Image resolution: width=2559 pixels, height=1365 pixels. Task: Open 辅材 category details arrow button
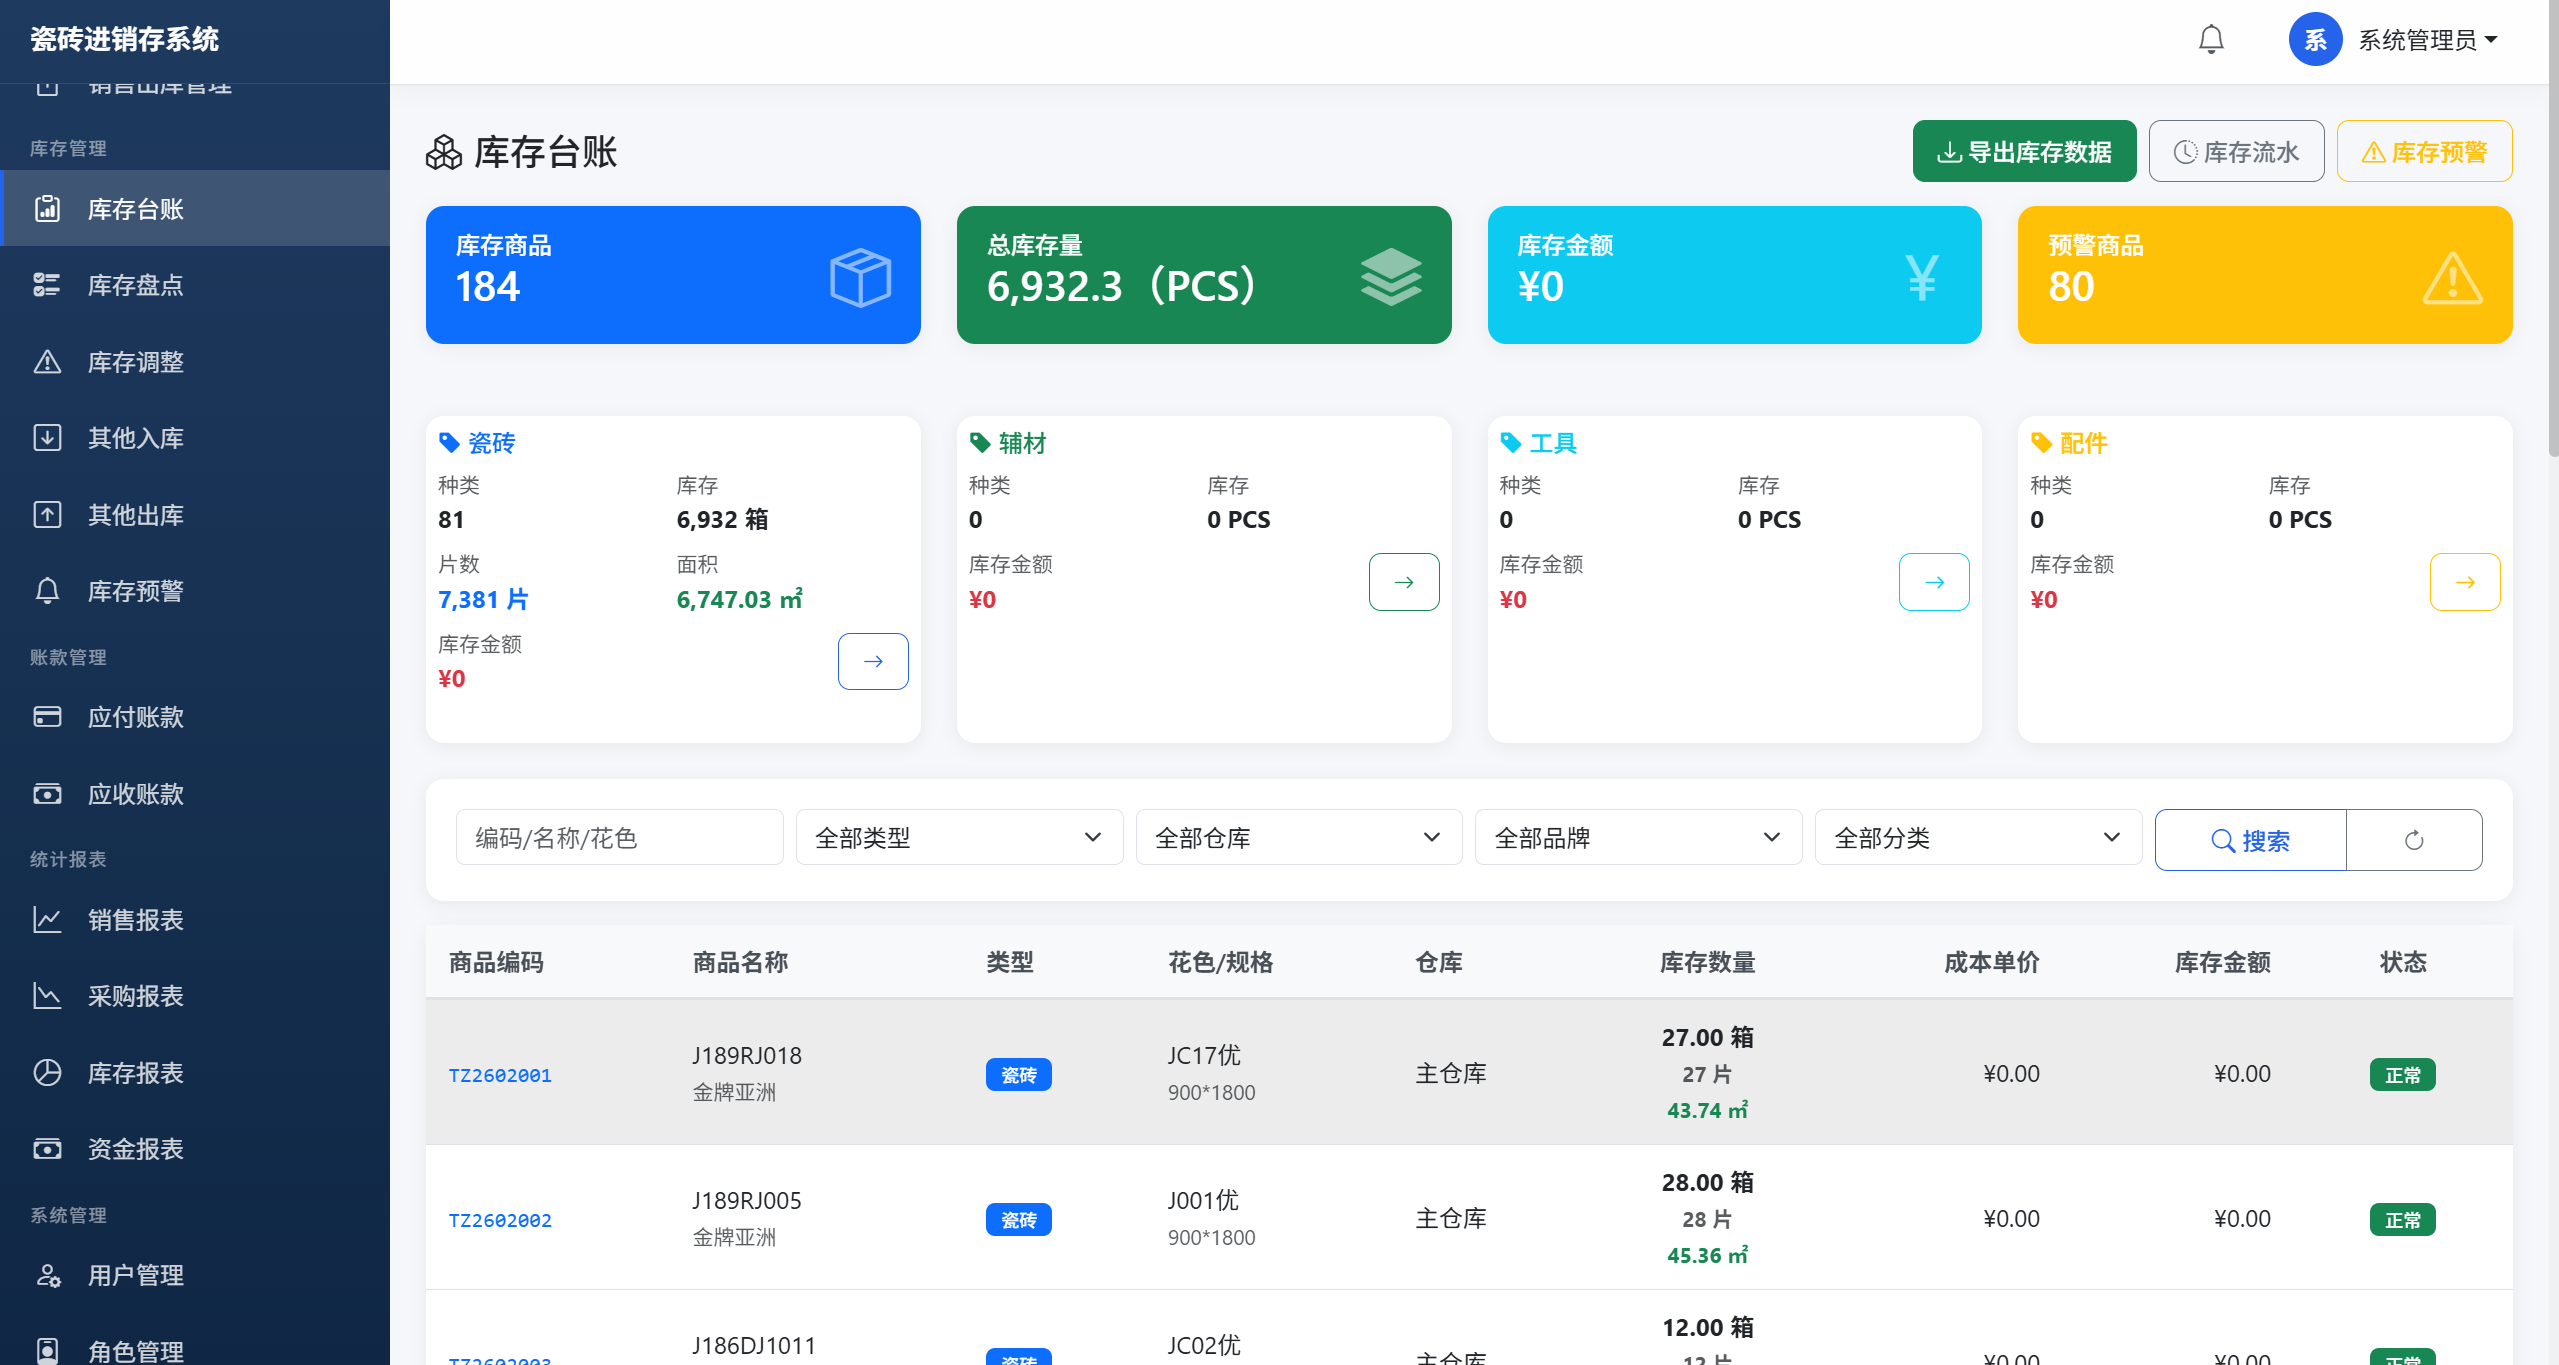[x=1404, y=582]
